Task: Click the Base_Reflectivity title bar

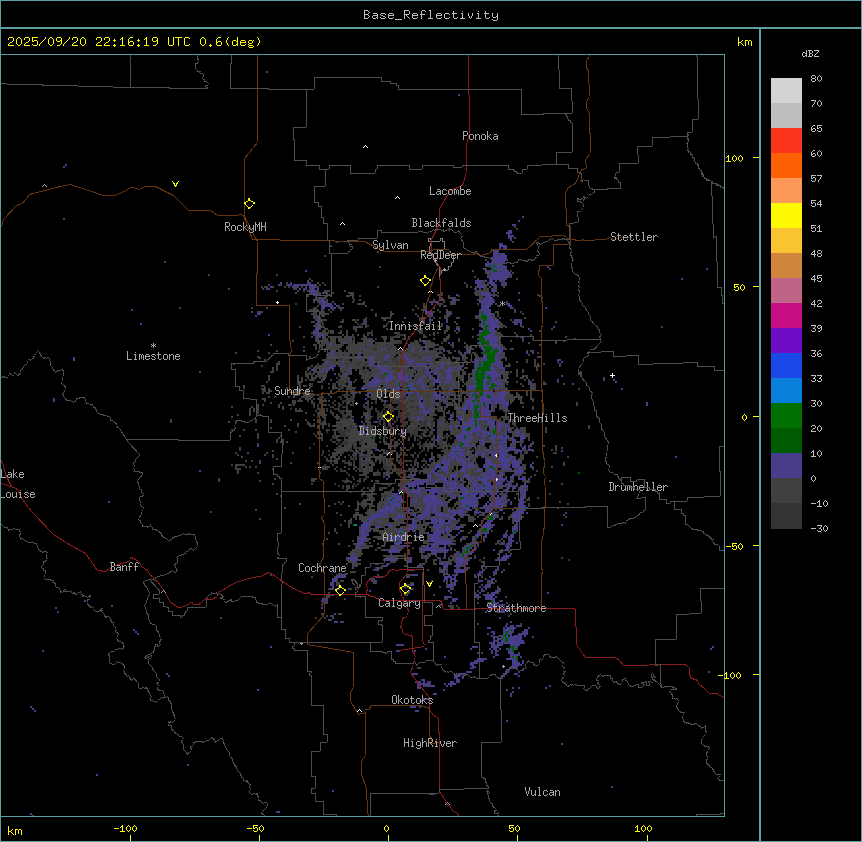Action: point(430,15)
